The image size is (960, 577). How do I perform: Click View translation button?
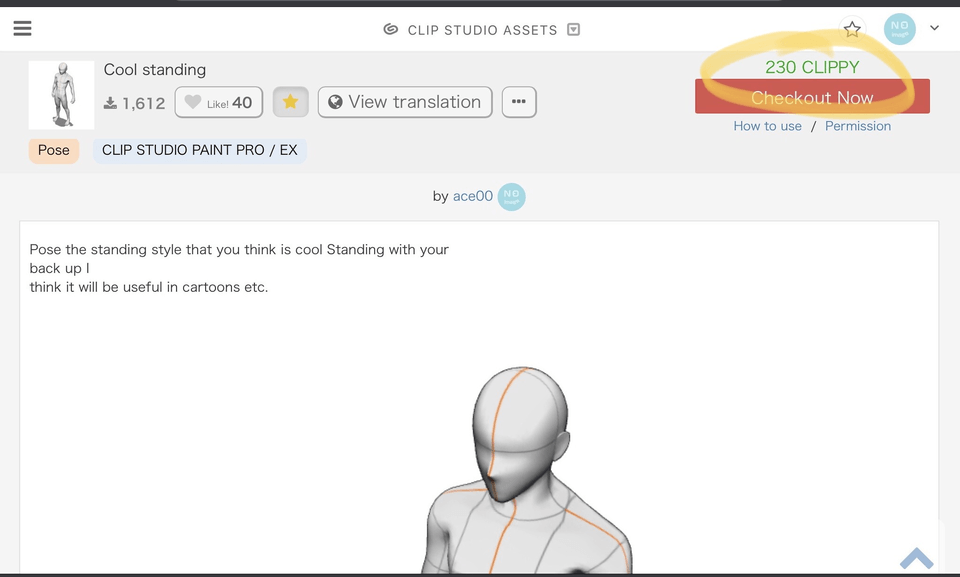coord(405,102)
